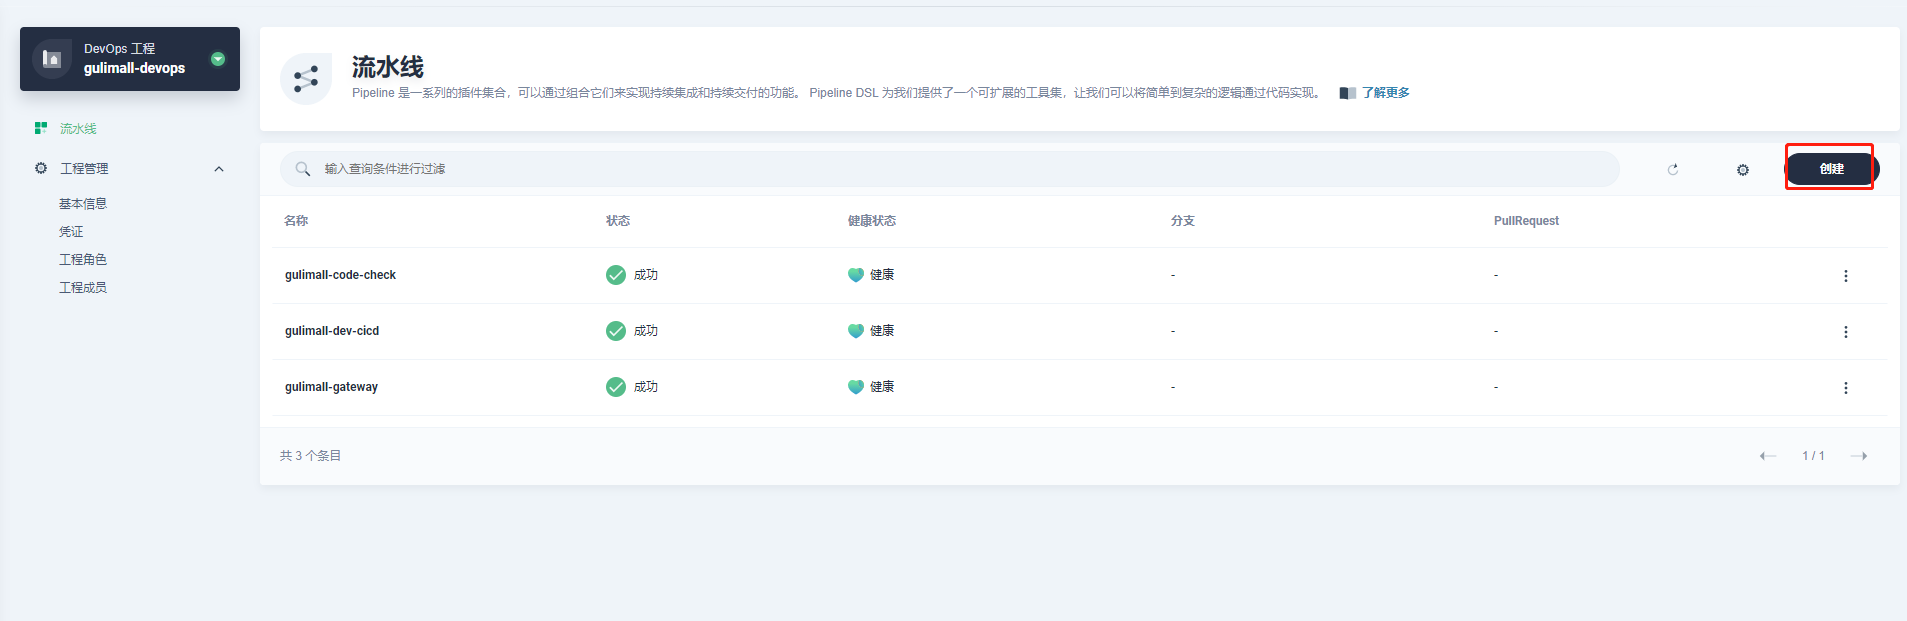The height and width of the screenshot is (621, 1907).
Task: Click the 共 3 个条目 total count
Action: pyautogui.click(x=310, y=456)
